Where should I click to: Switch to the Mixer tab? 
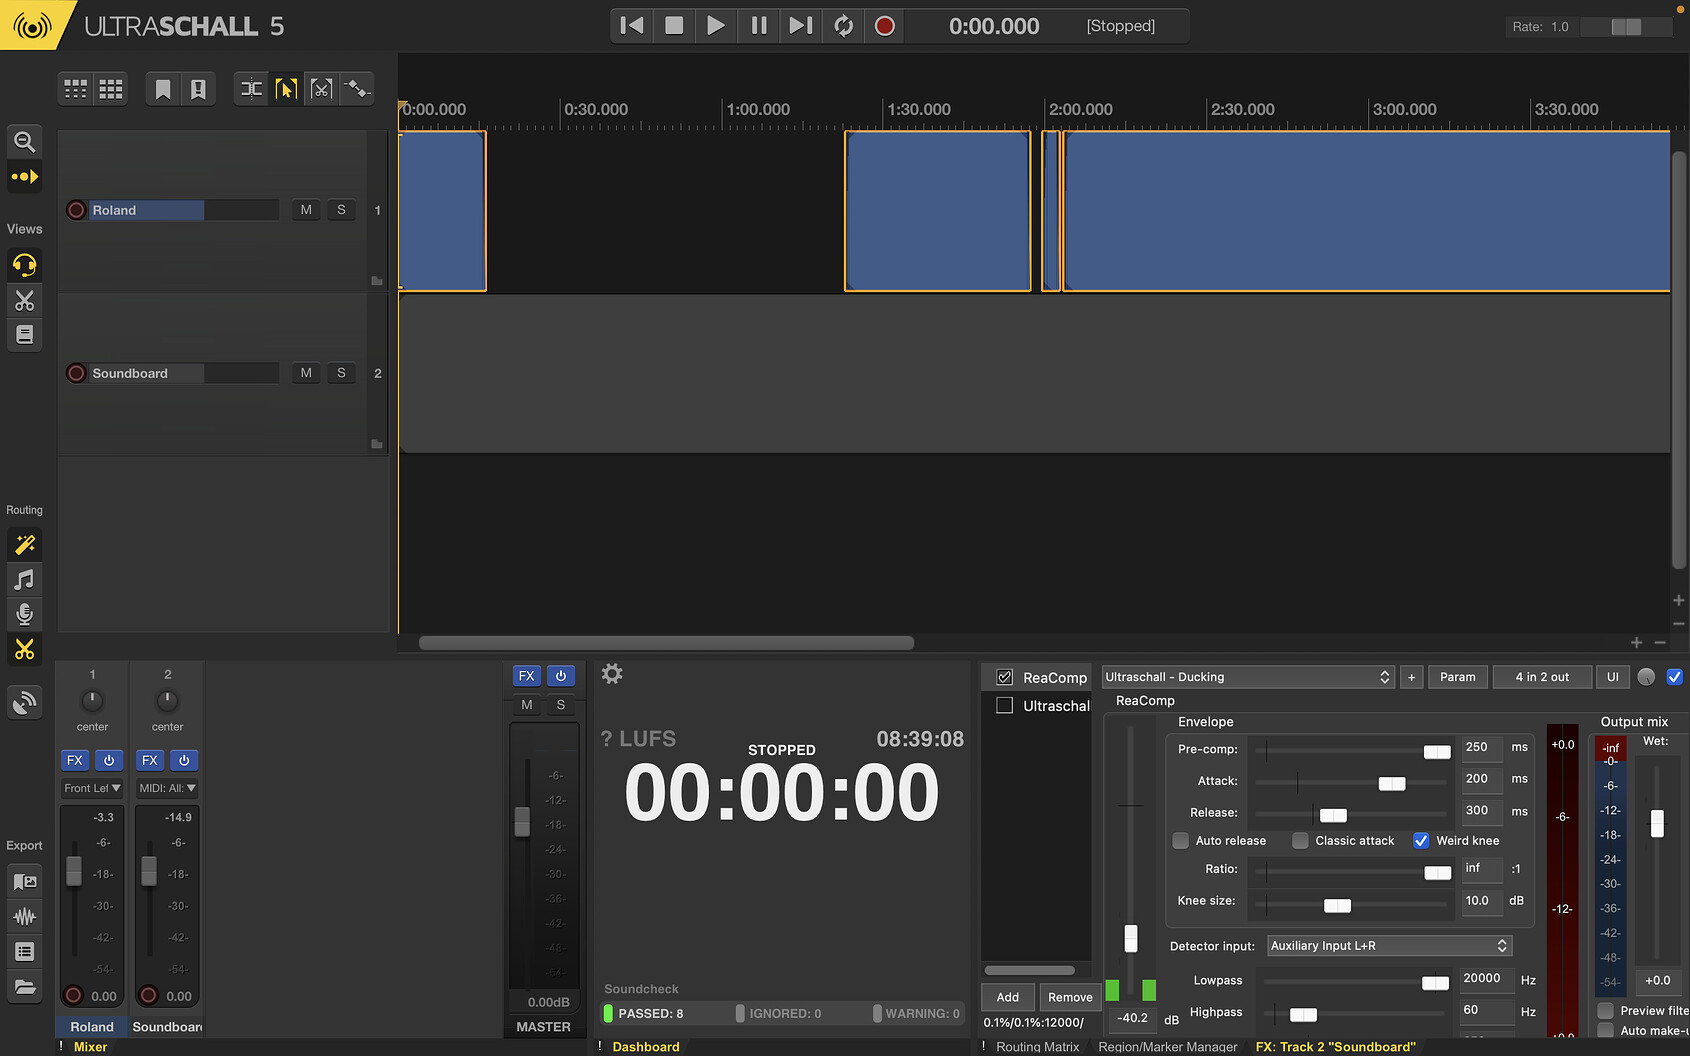(90, 1047)
